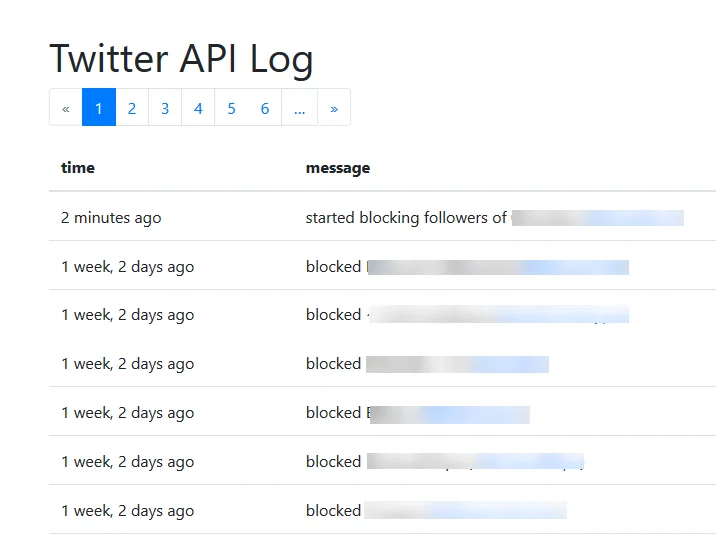The height and width of the screenshot is (535, 716).
Task: Click the Twitter API Log heading
Action: coord(181,59)
